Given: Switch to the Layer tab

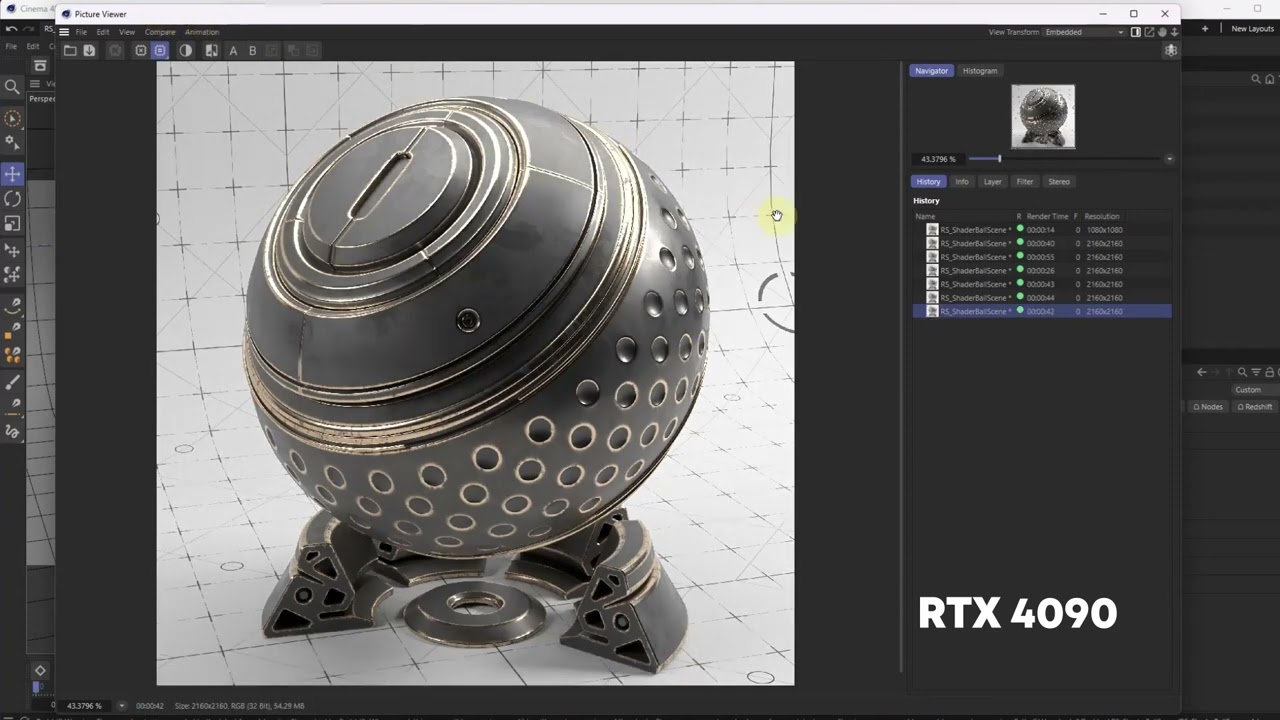Looking at the screenshot, I should tap(992, 182).
